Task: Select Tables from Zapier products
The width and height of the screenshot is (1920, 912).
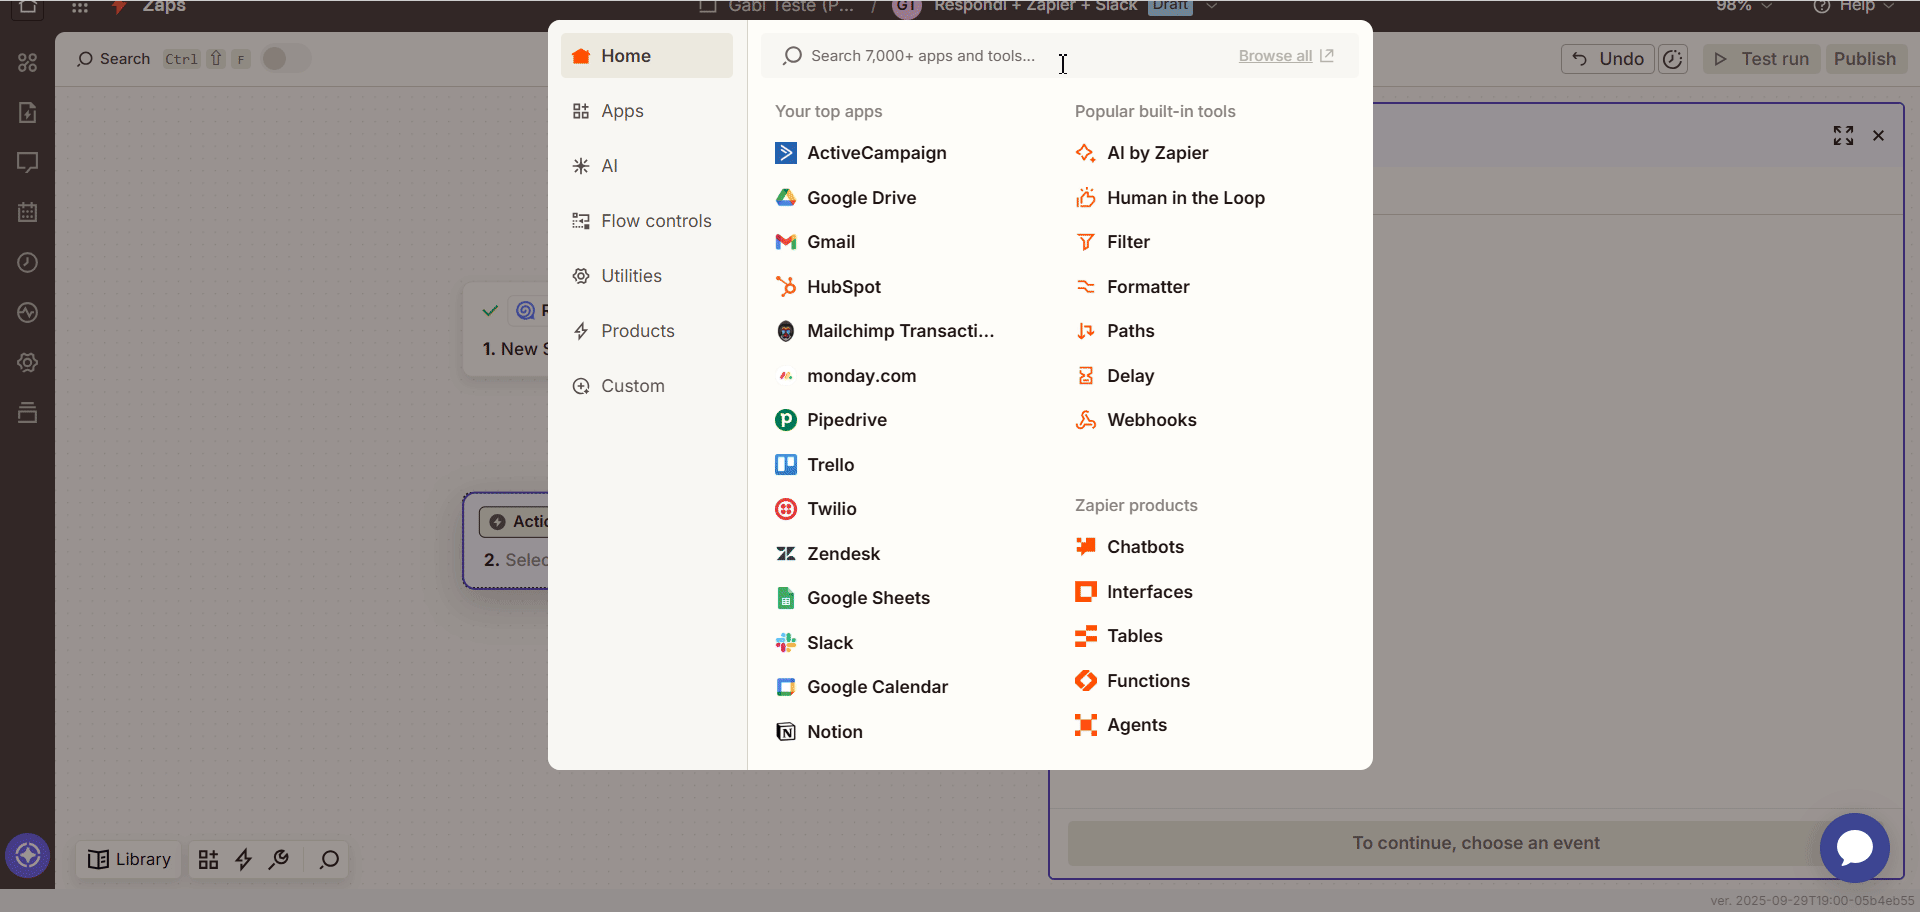Action: 1119,636
